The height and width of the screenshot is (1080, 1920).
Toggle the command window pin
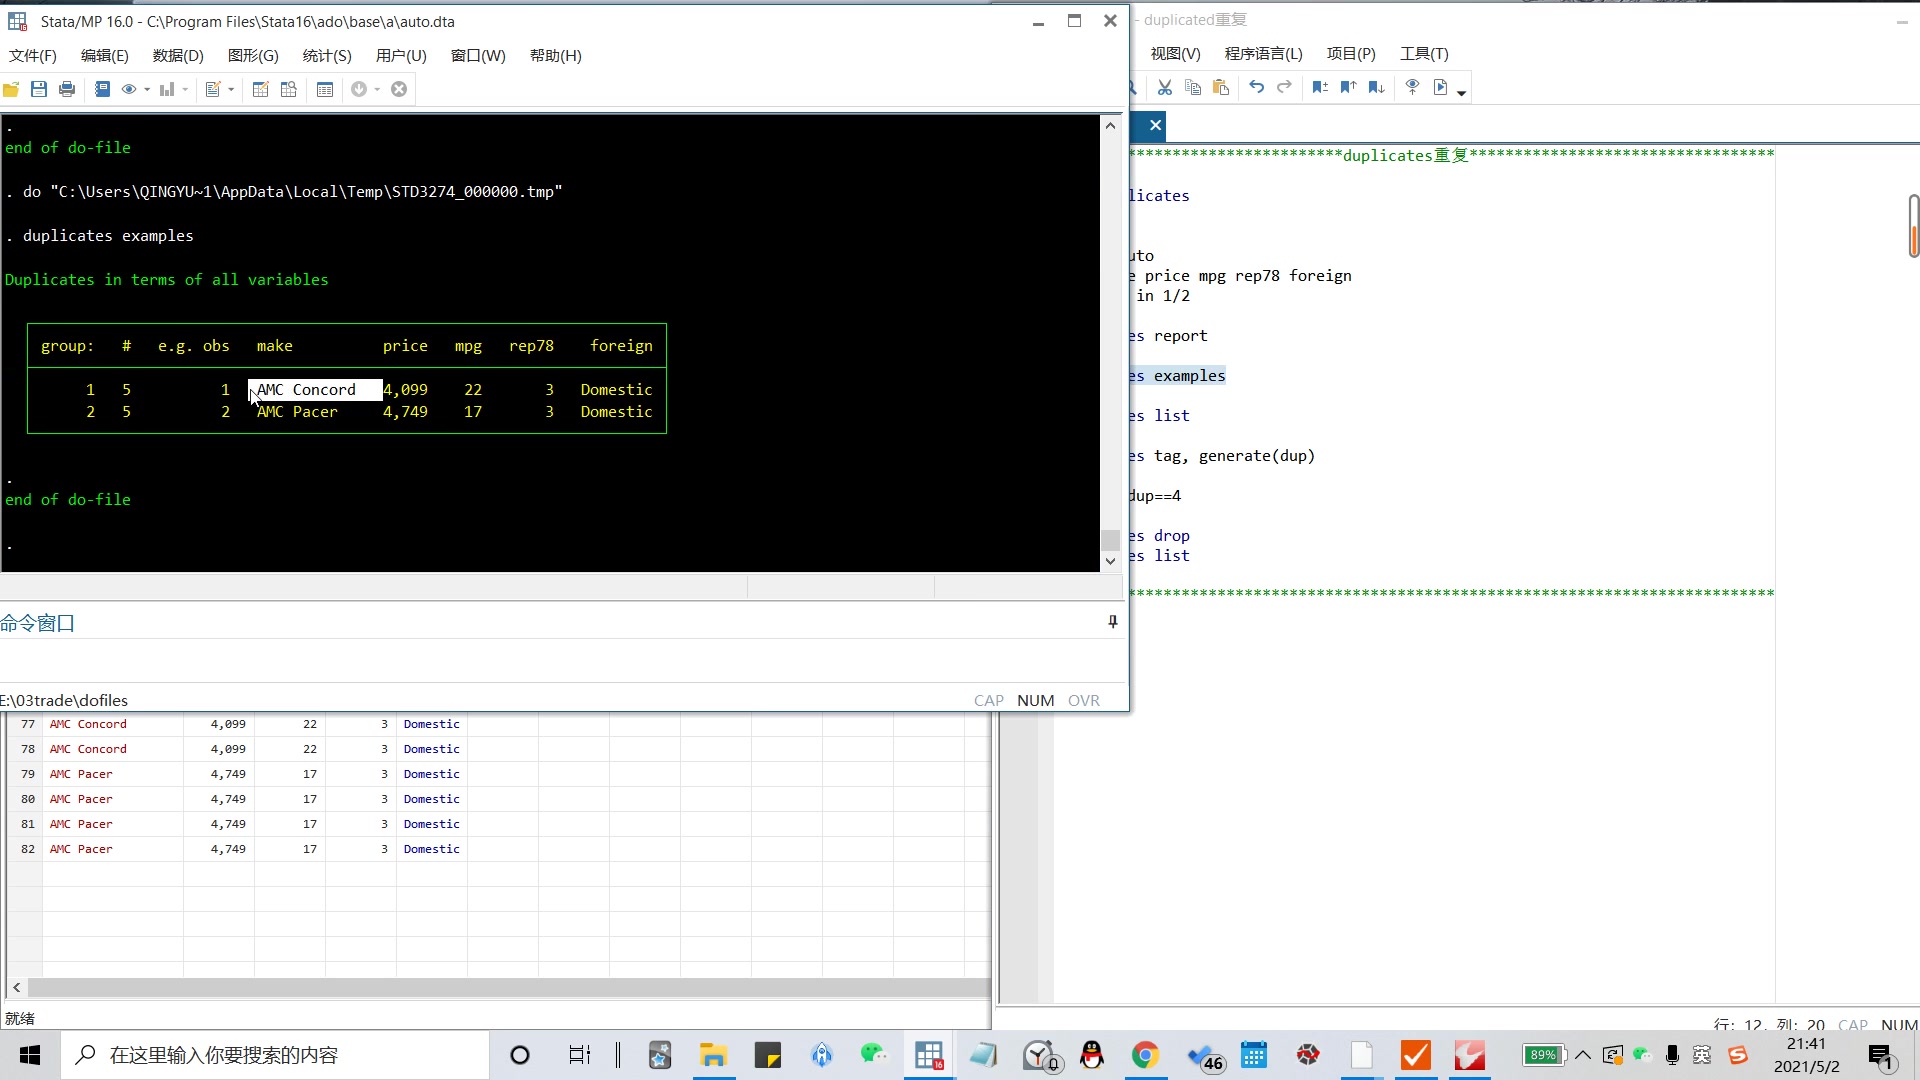[x=1112, y=622]
